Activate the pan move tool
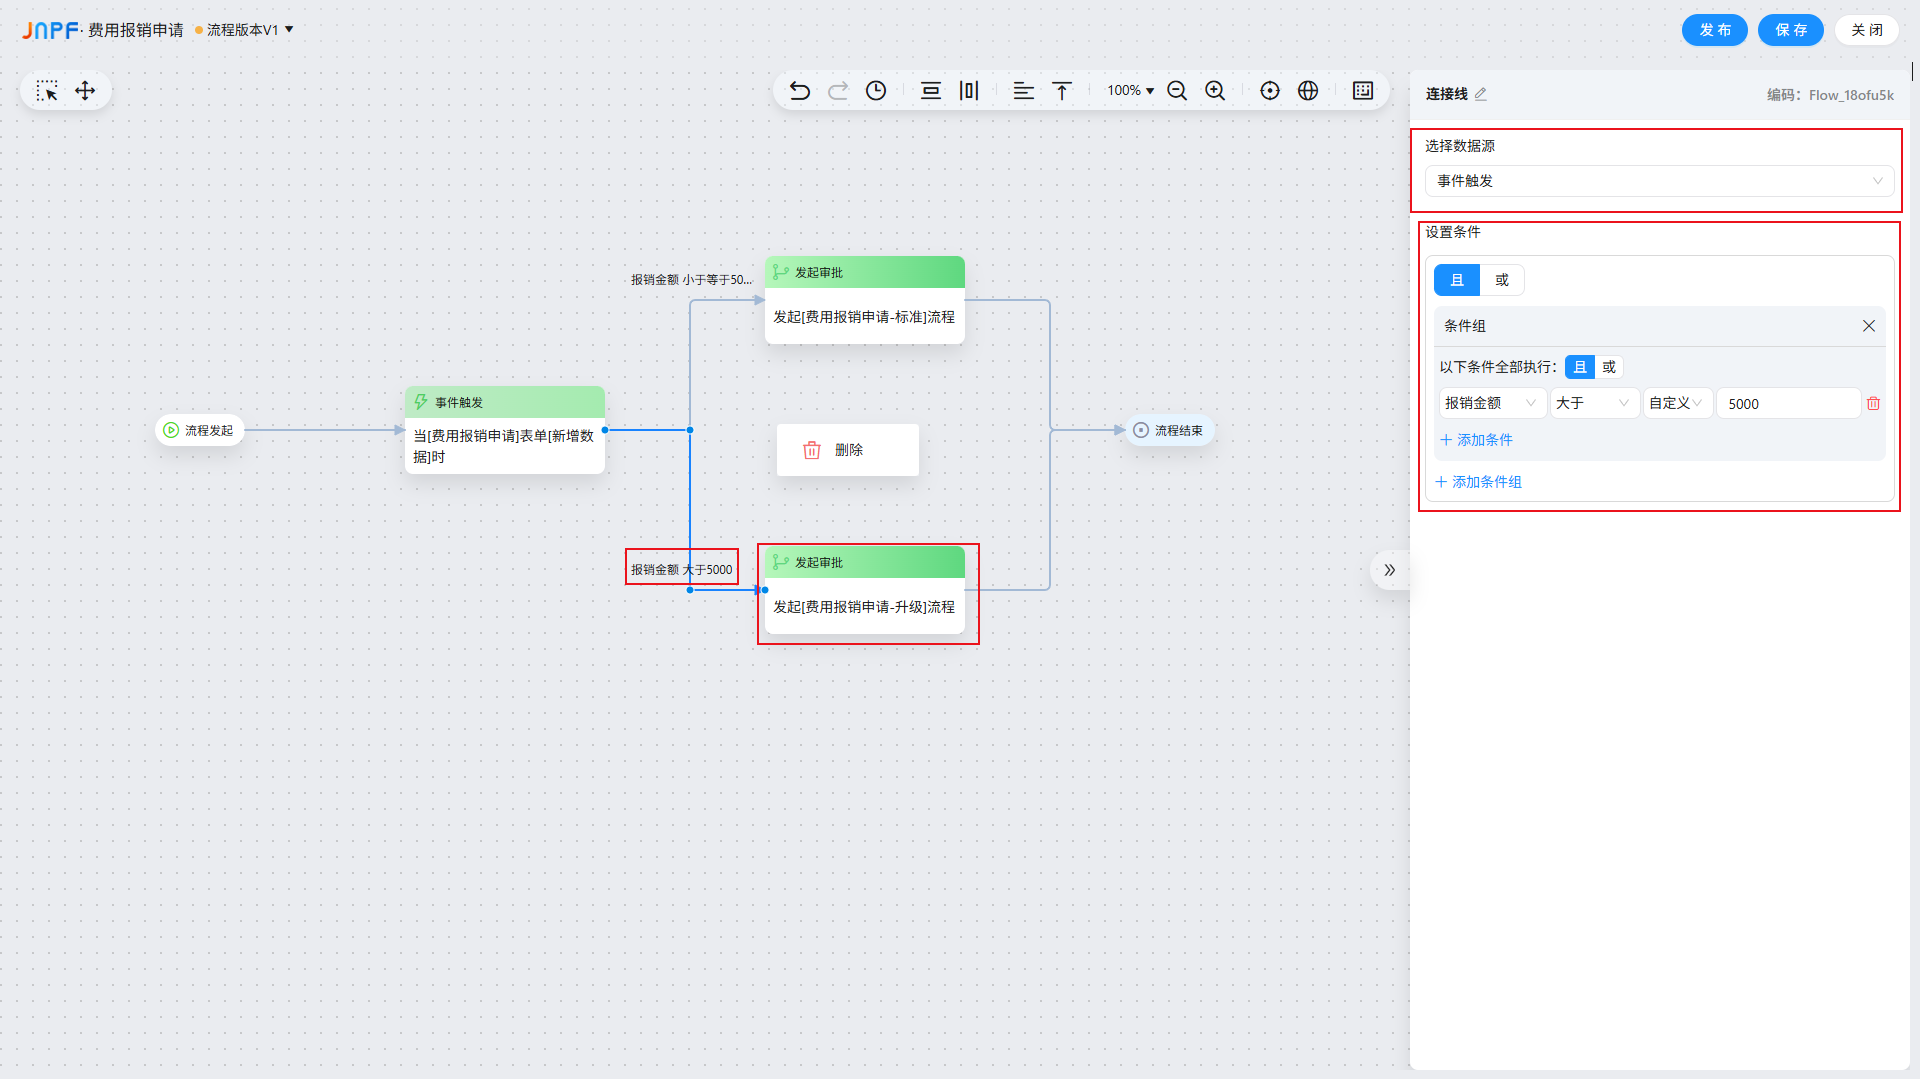 click(x=85, y=91)
